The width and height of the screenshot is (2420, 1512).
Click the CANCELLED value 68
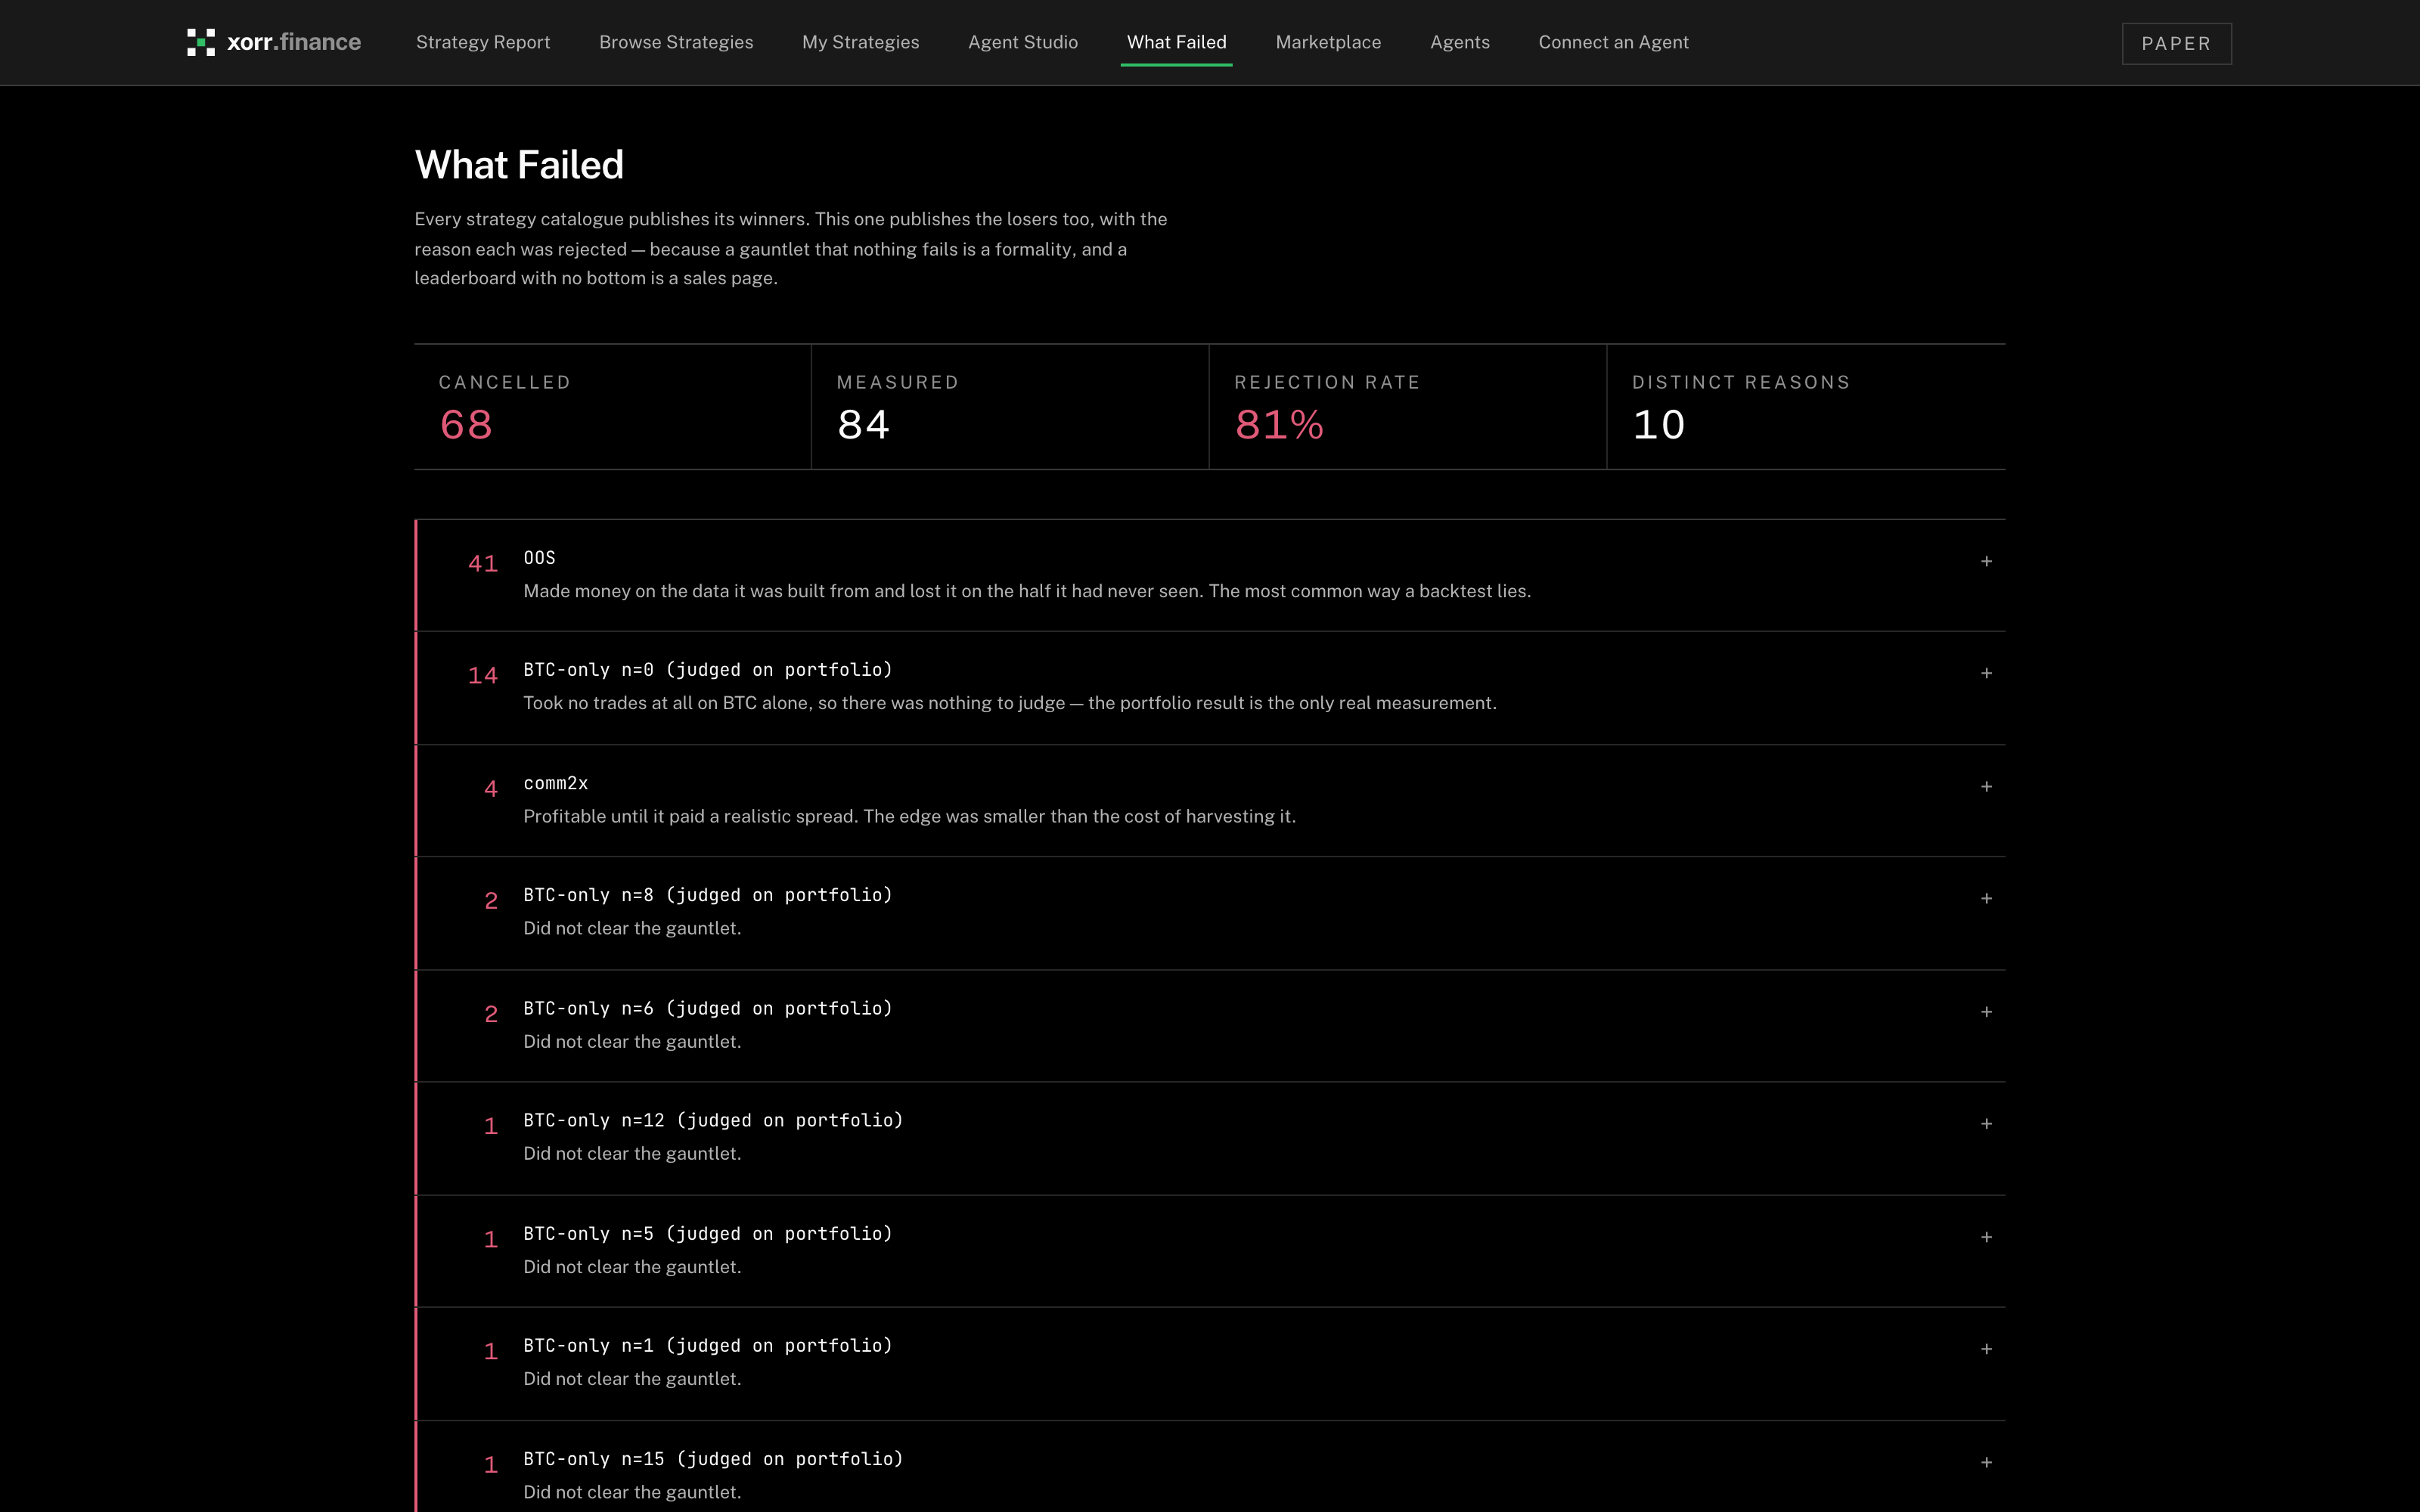[466, 425]
